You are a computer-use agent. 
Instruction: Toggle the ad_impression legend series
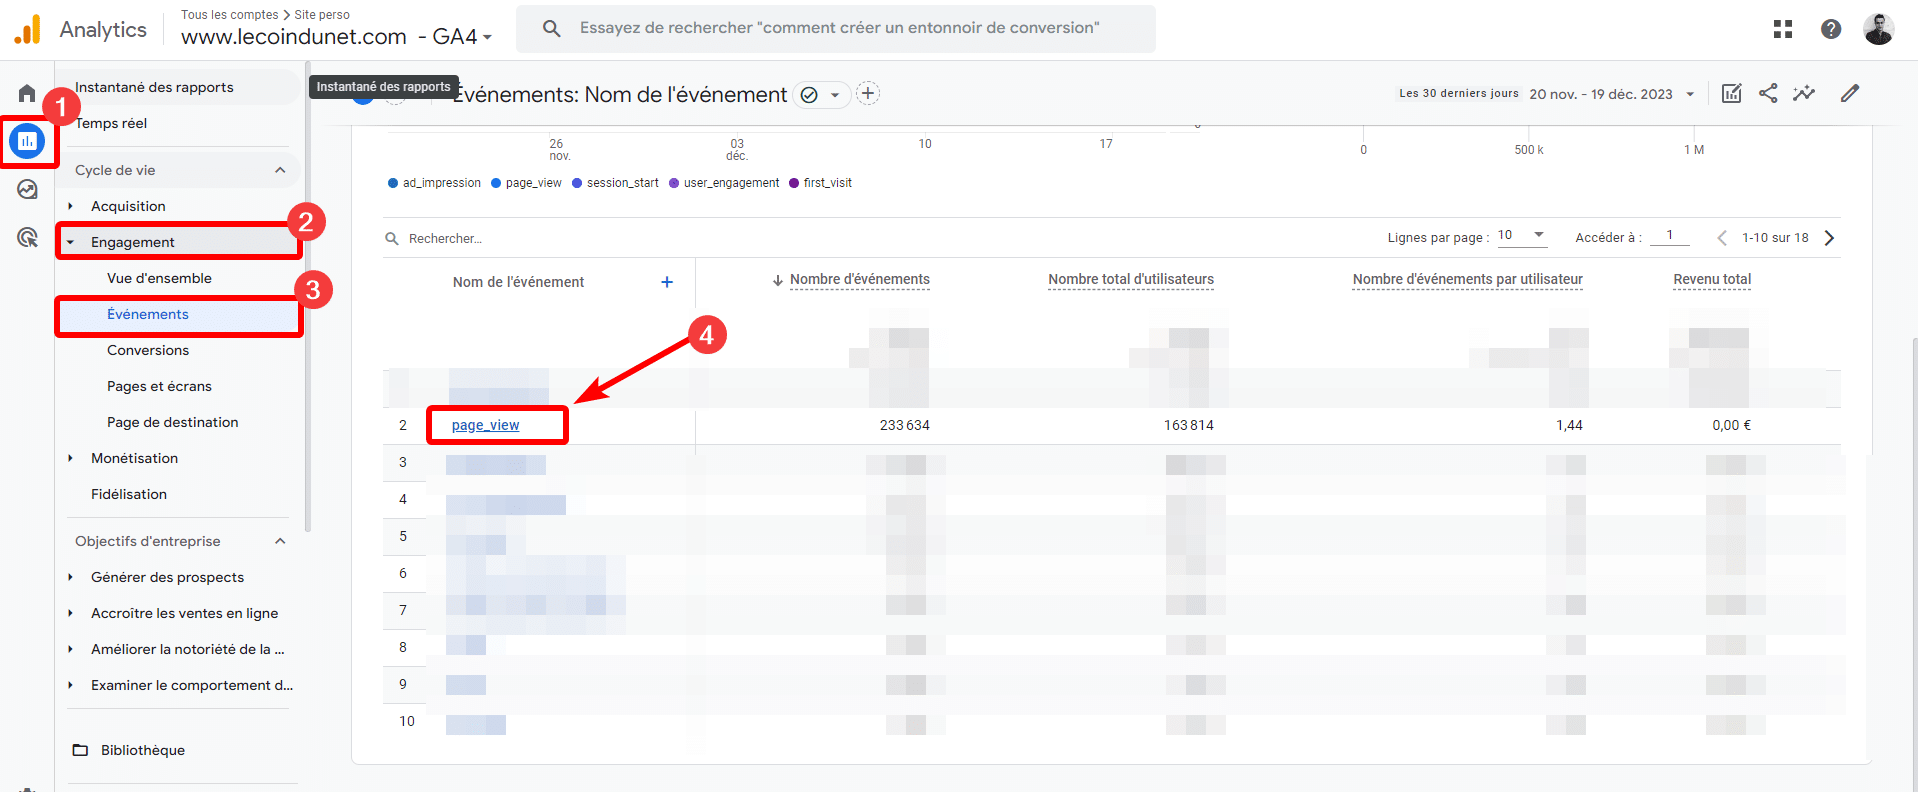tap(434, 183)
